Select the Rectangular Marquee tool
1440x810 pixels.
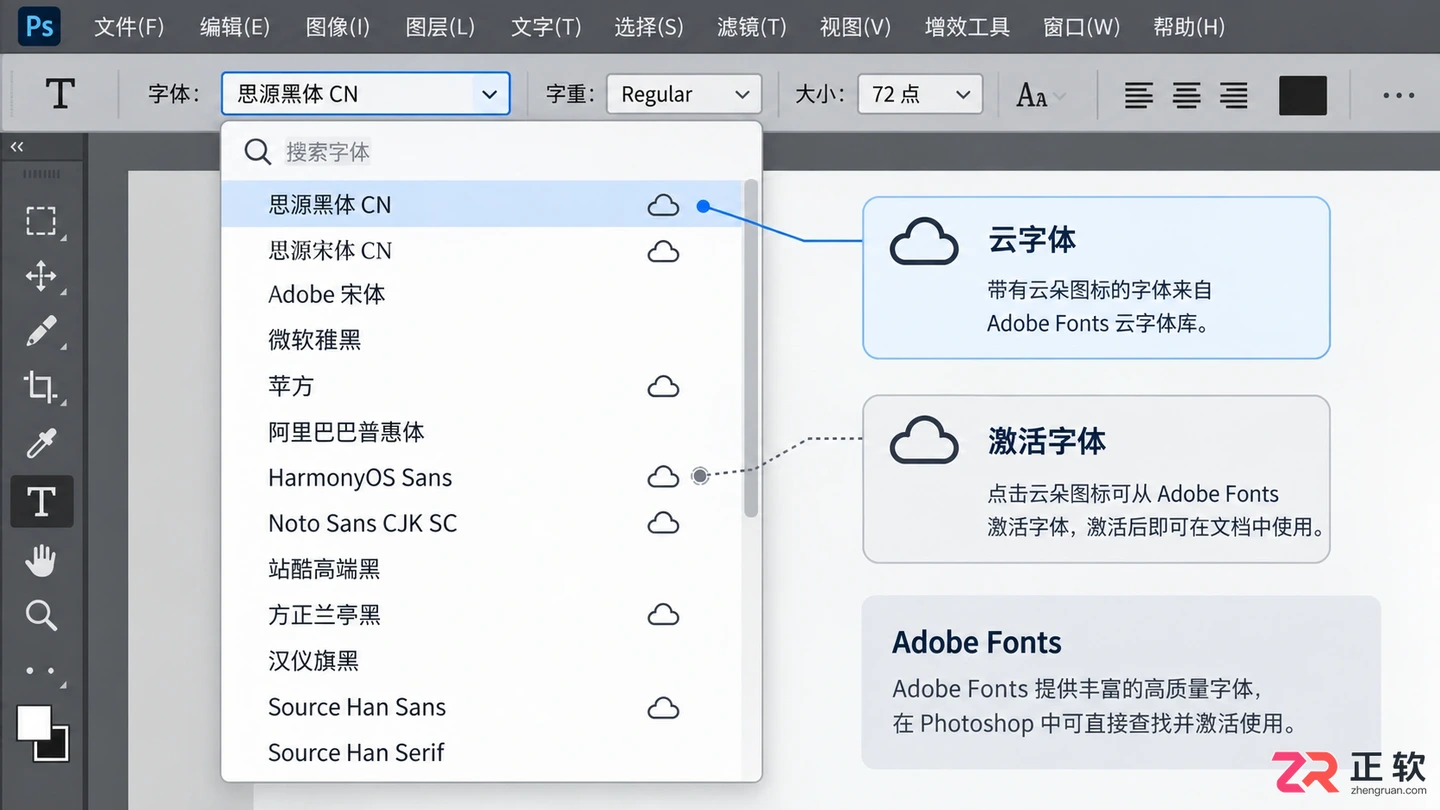pyautogui.click(x=41, y=221)
